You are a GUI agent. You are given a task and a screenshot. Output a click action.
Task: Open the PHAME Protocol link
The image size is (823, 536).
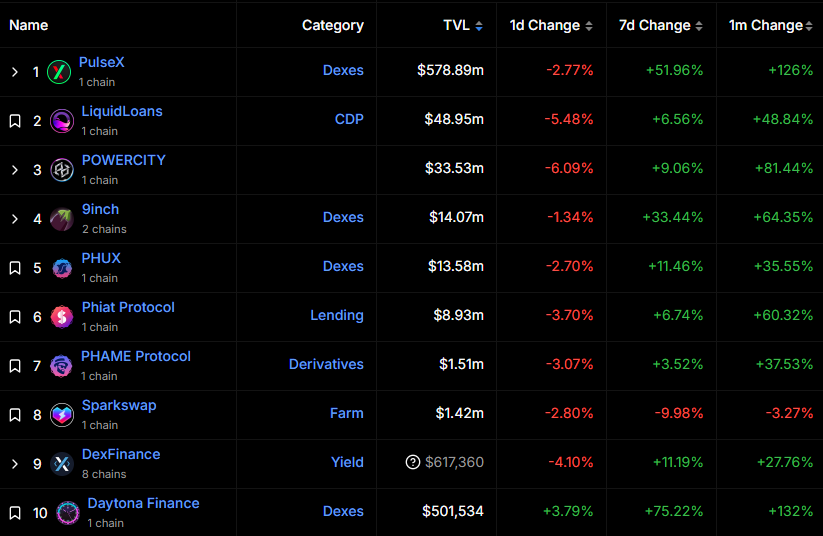click(x=136, y=356)
